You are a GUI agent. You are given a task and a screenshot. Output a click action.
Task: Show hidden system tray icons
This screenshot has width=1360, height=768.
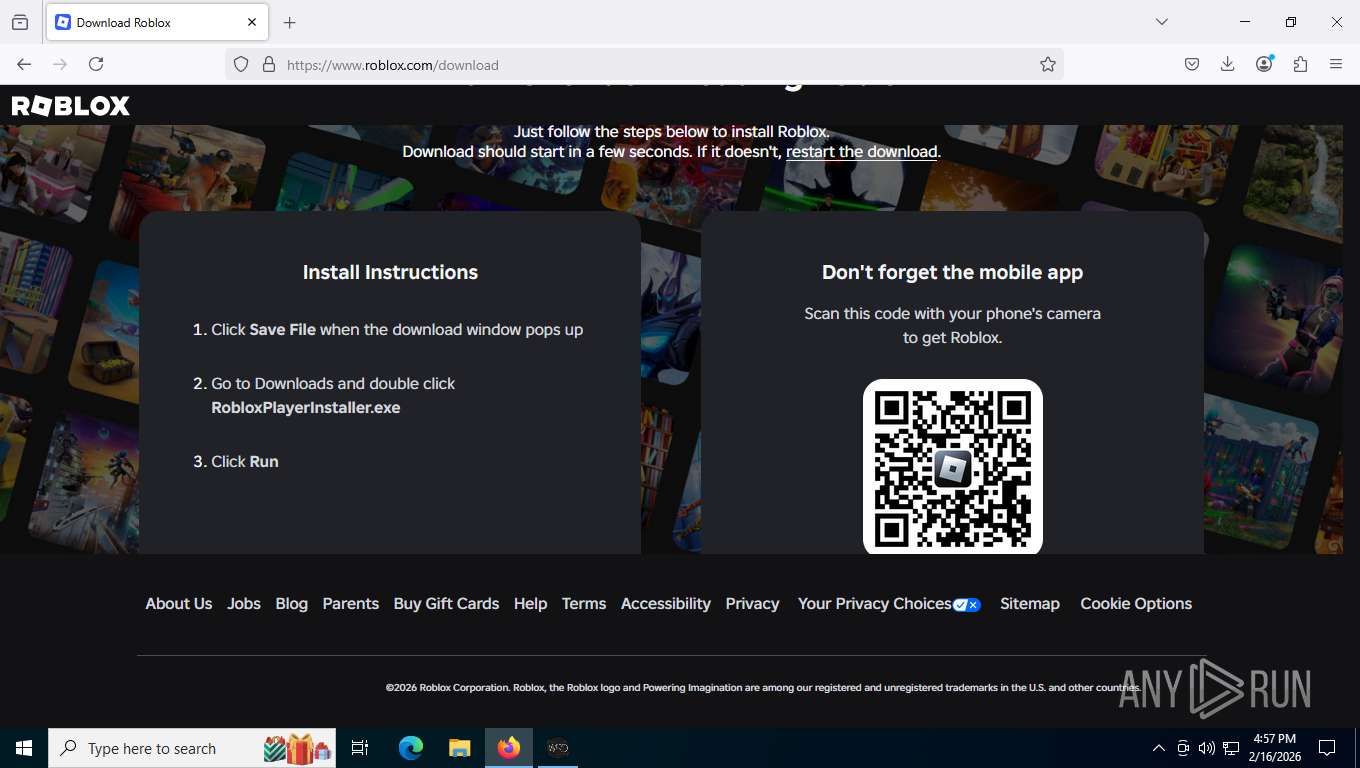pos(1159,748)
